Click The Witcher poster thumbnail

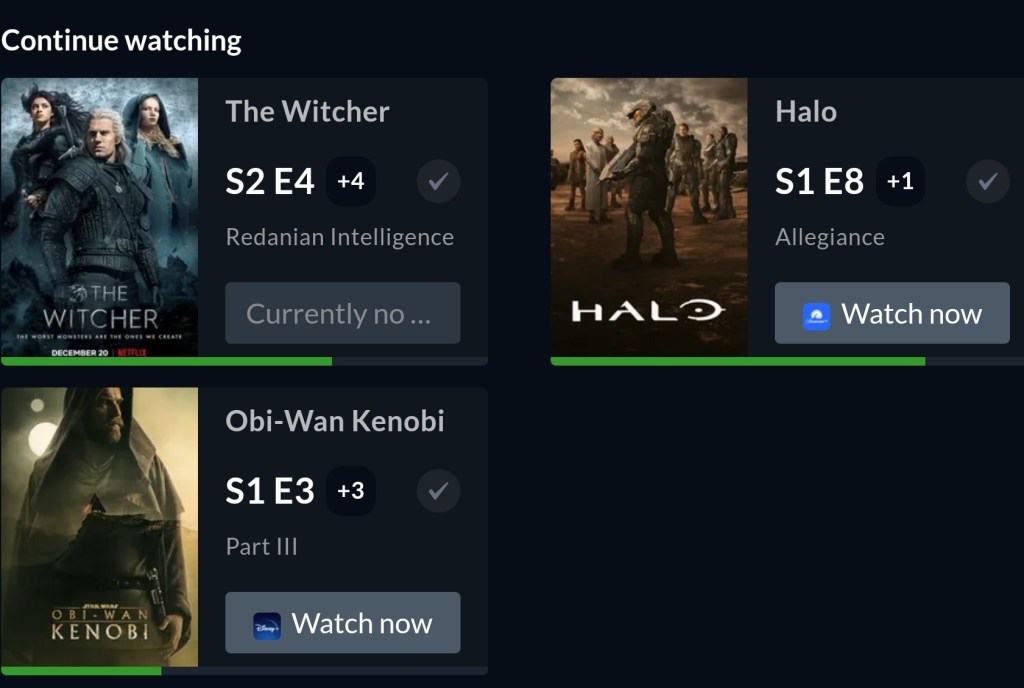click(99, 216)
